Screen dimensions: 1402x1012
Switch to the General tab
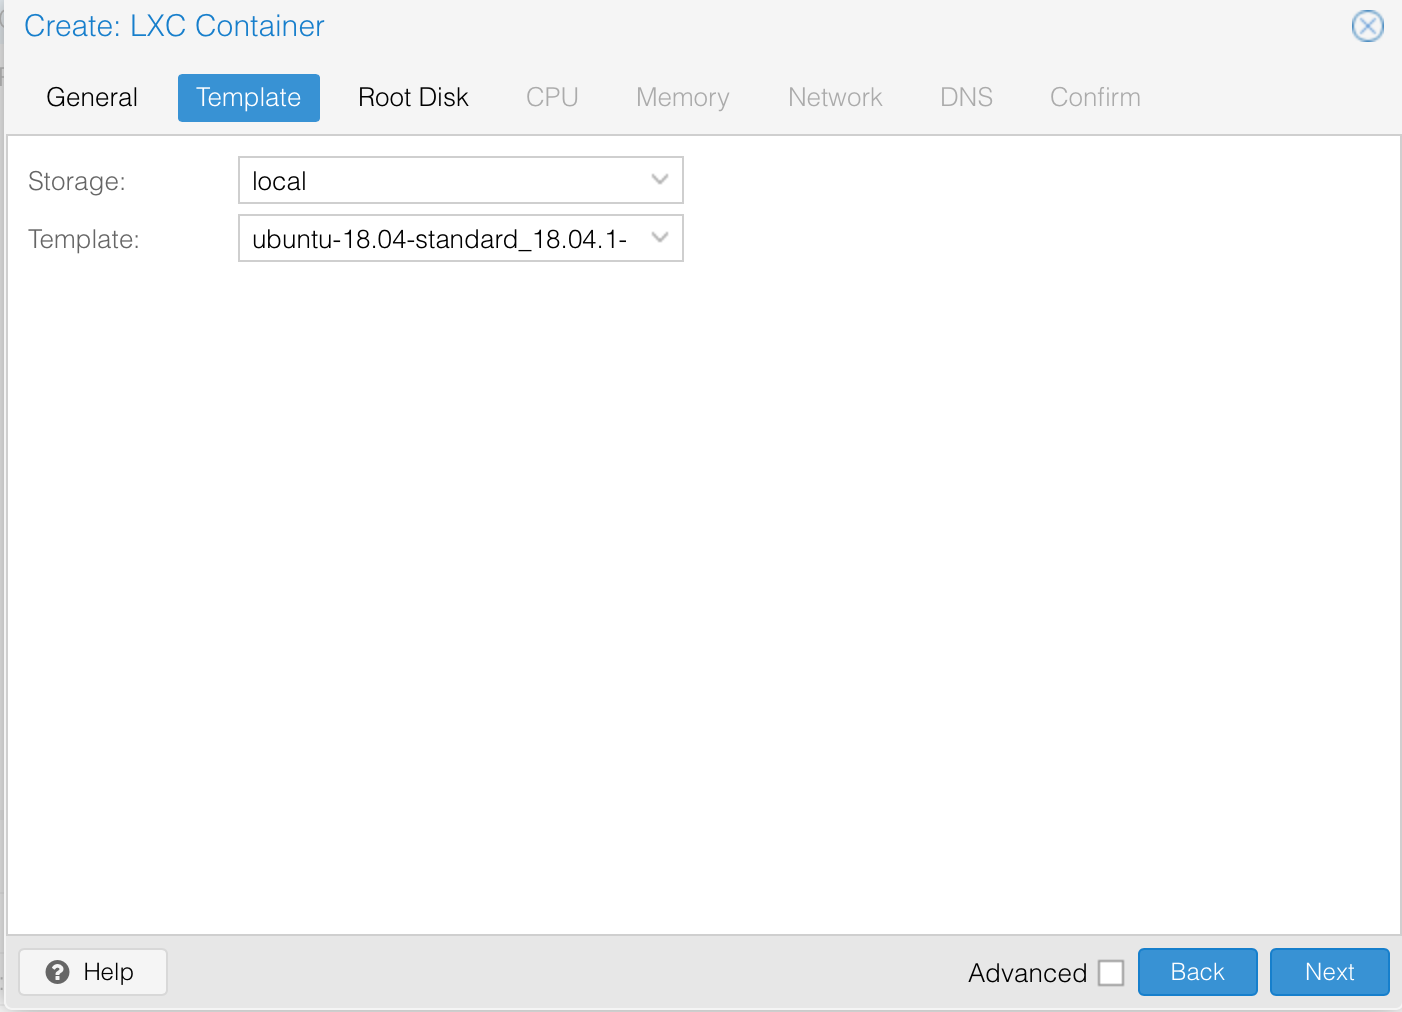92,98
